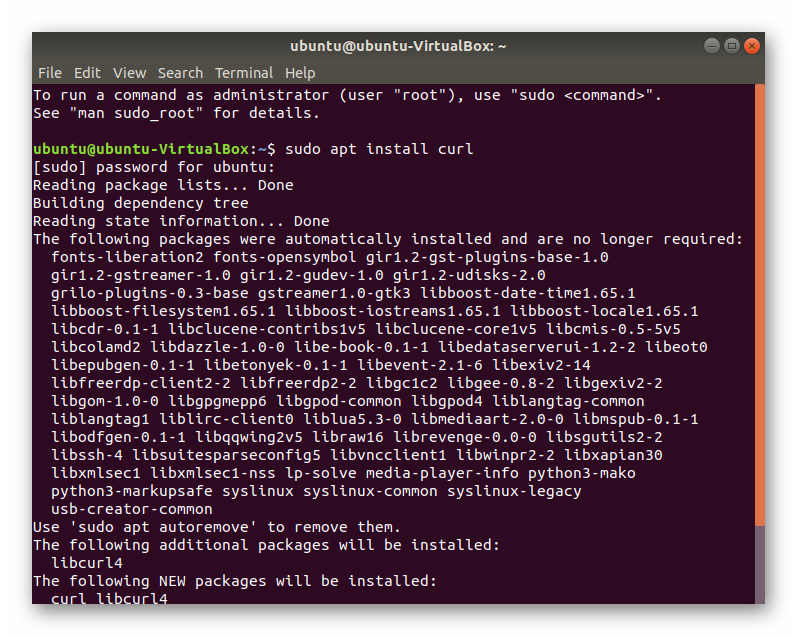Click package name 'libxmlsec1-nss'
Screen dimensions: 797x636
tap(213, 473)
